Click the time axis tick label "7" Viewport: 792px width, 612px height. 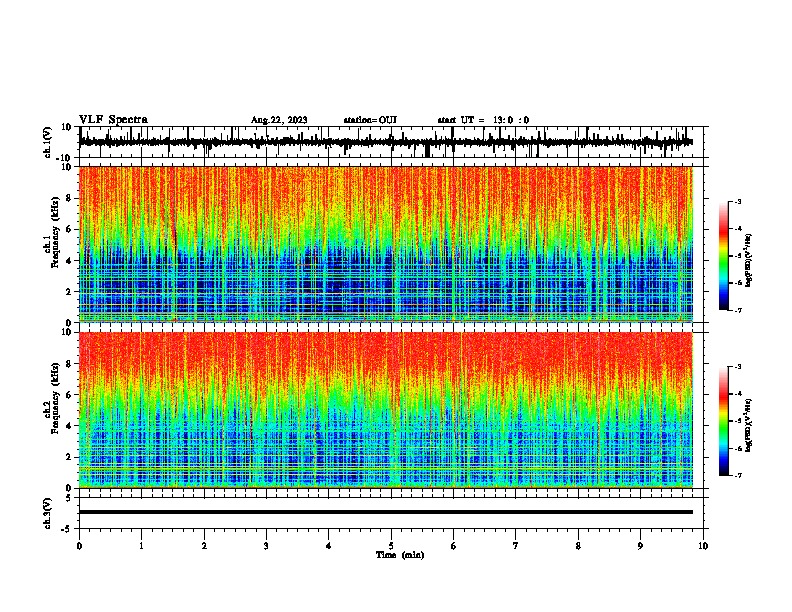point(516,546)
